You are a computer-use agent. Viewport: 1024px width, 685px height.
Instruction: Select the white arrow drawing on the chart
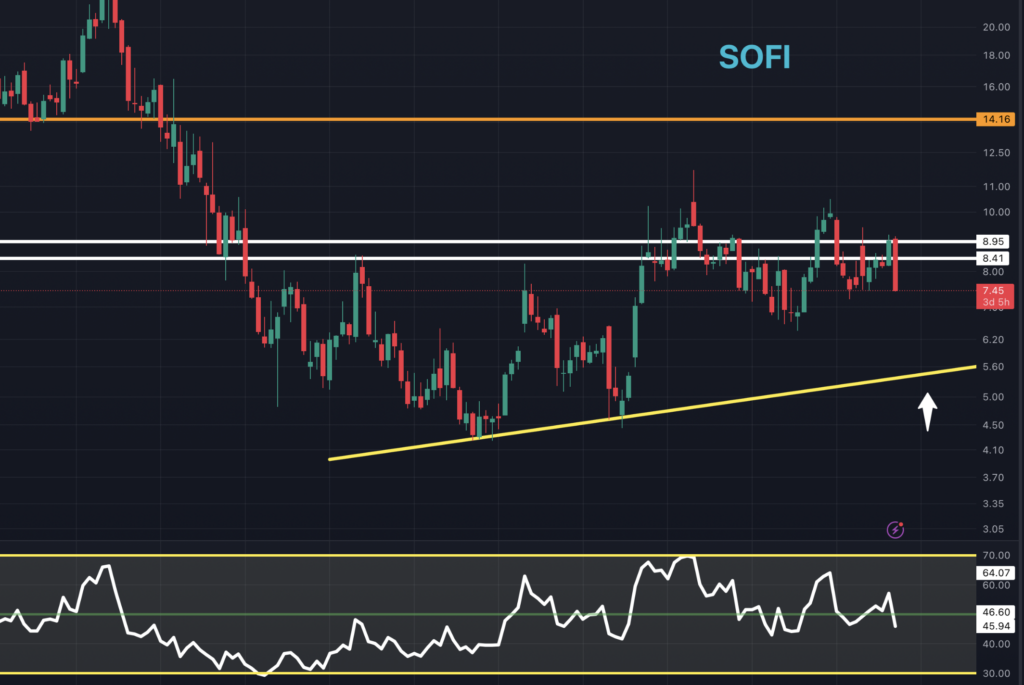coord(927,406)
